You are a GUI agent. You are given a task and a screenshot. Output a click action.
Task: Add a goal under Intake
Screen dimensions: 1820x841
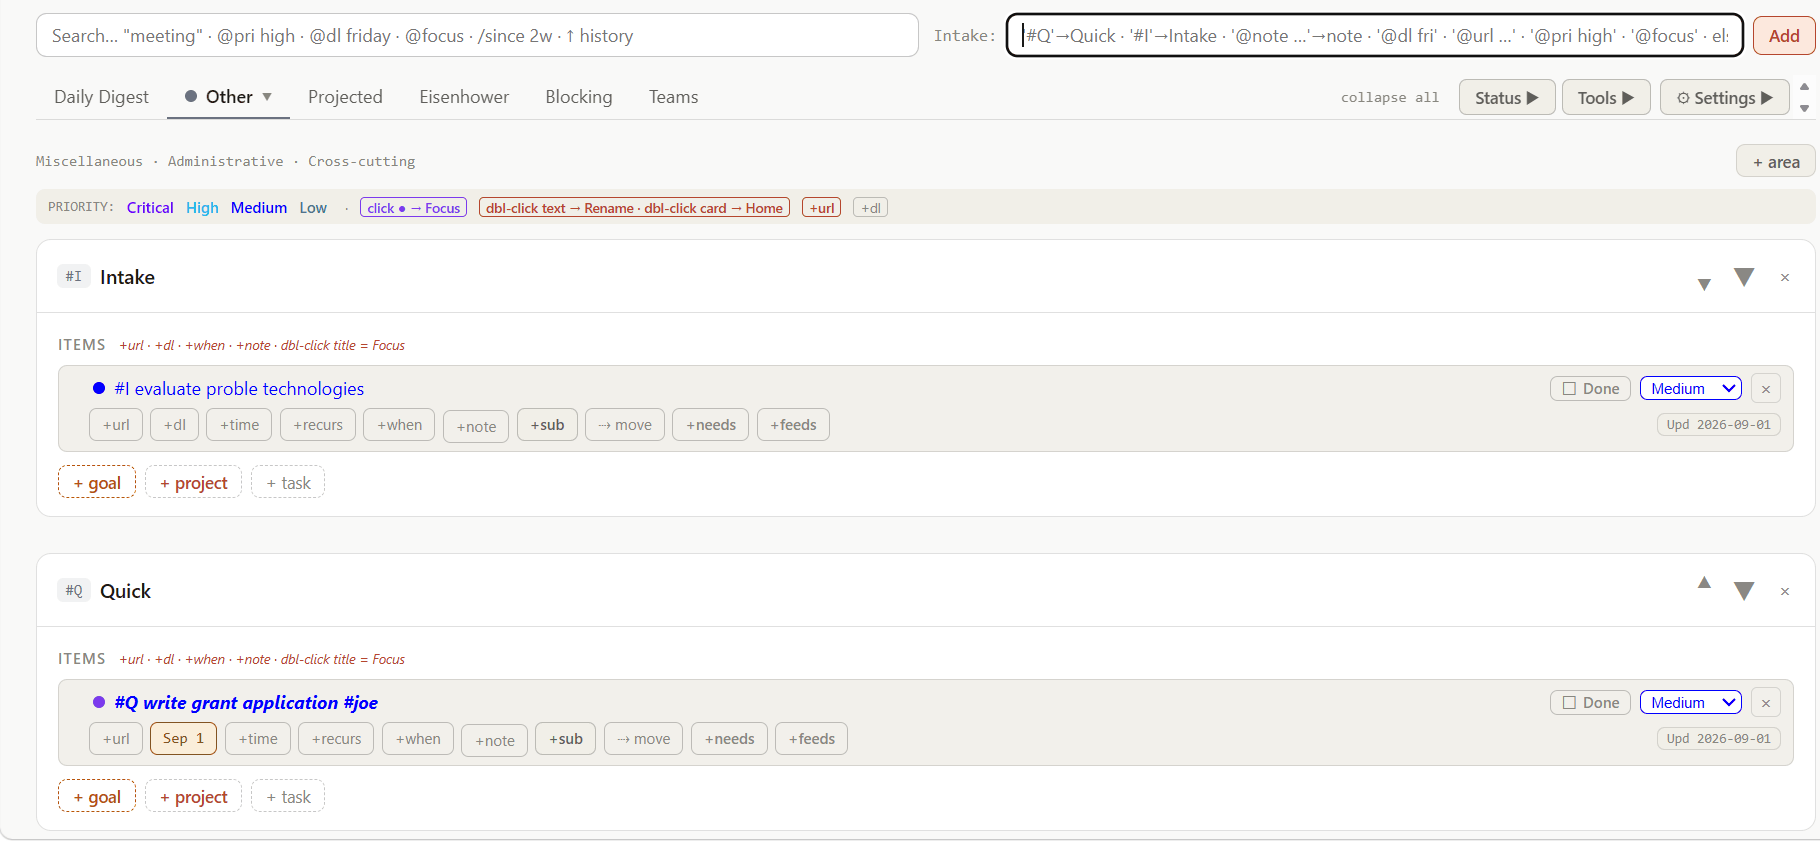[97, 483]
